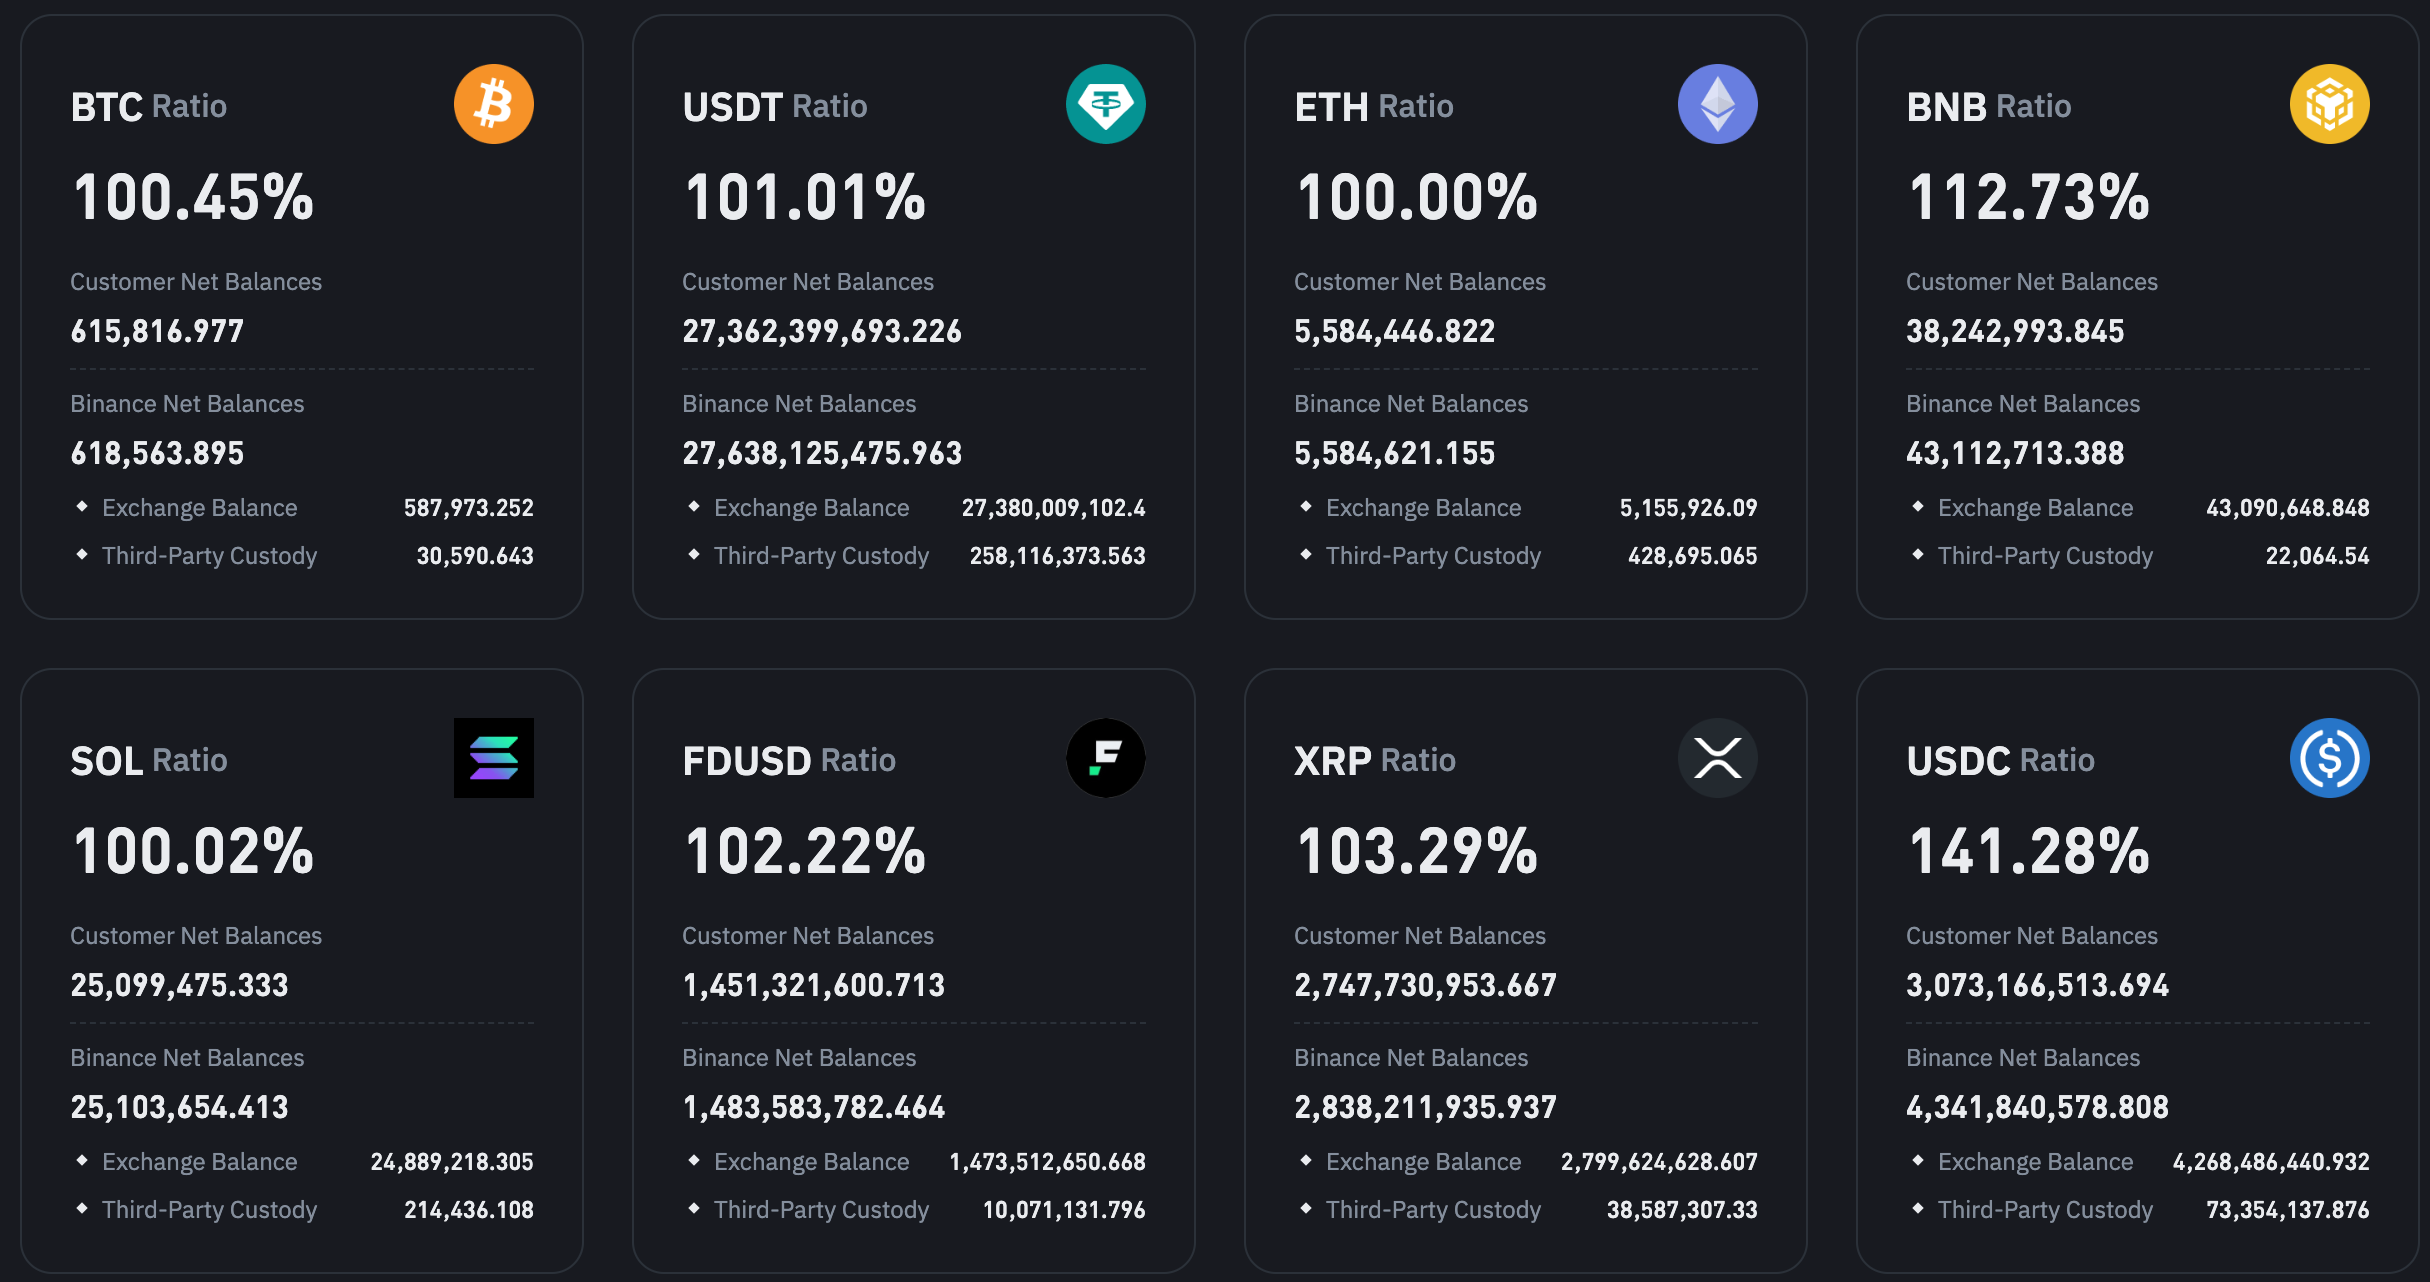Click the SOL Exchange Balance amount
The height and width of the screenshot is (1282, 2430).
pos(452,1162)
